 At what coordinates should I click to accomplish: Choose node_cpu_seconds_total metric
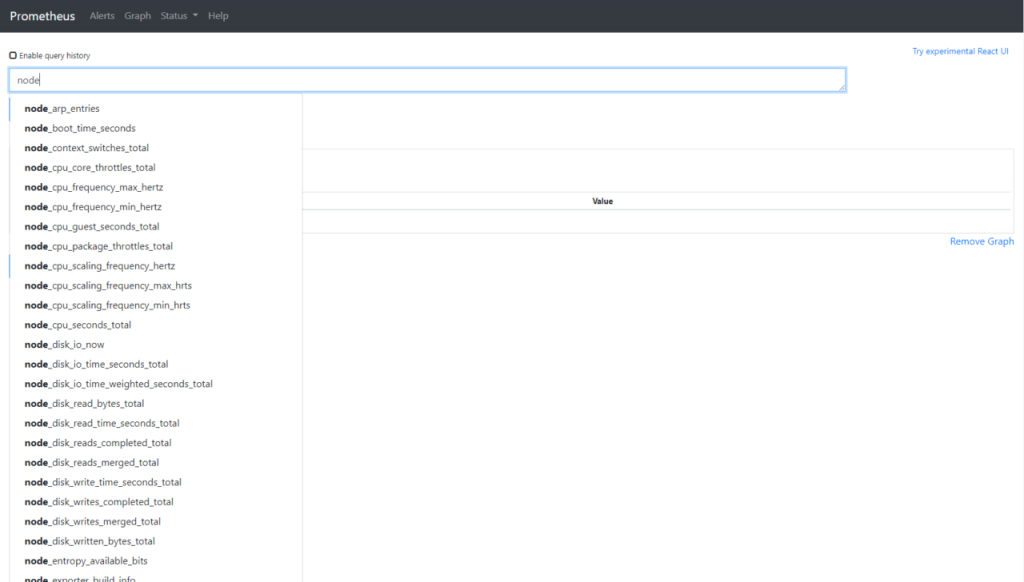point(156,325)
